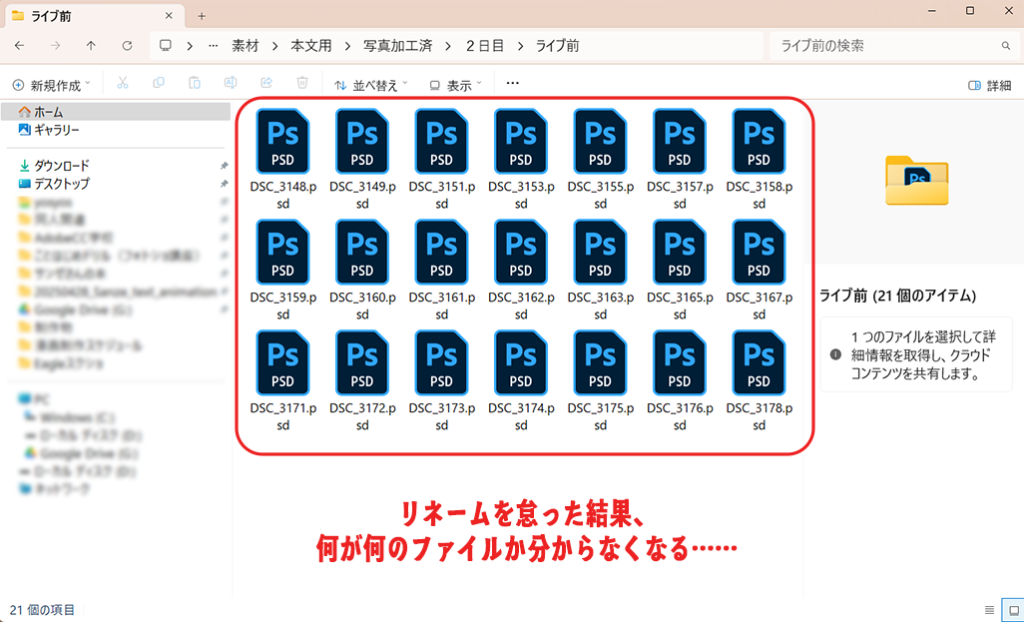Click the folder preview thumbnail in details pane
Viewport: 1024px width, 622px height.
pos(917,180)
